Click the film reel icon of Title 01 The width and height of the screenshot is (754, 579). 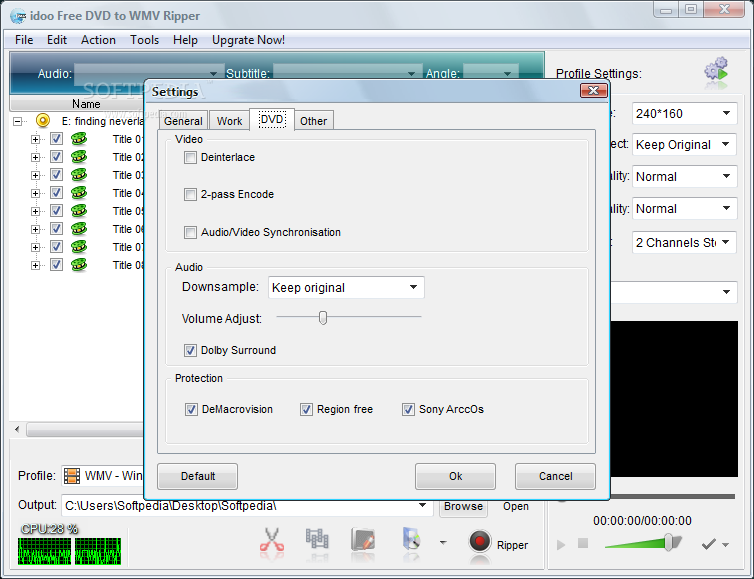pyautogui.click(x=79, y=139)
